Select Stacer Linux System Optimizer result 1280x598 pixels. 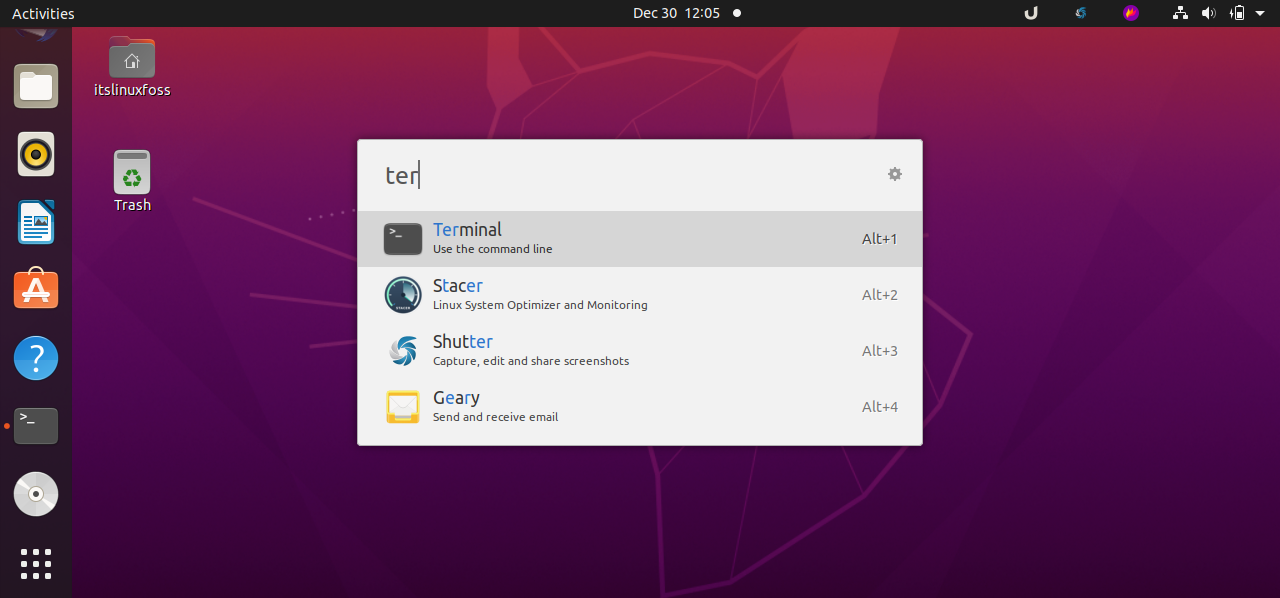640,295
